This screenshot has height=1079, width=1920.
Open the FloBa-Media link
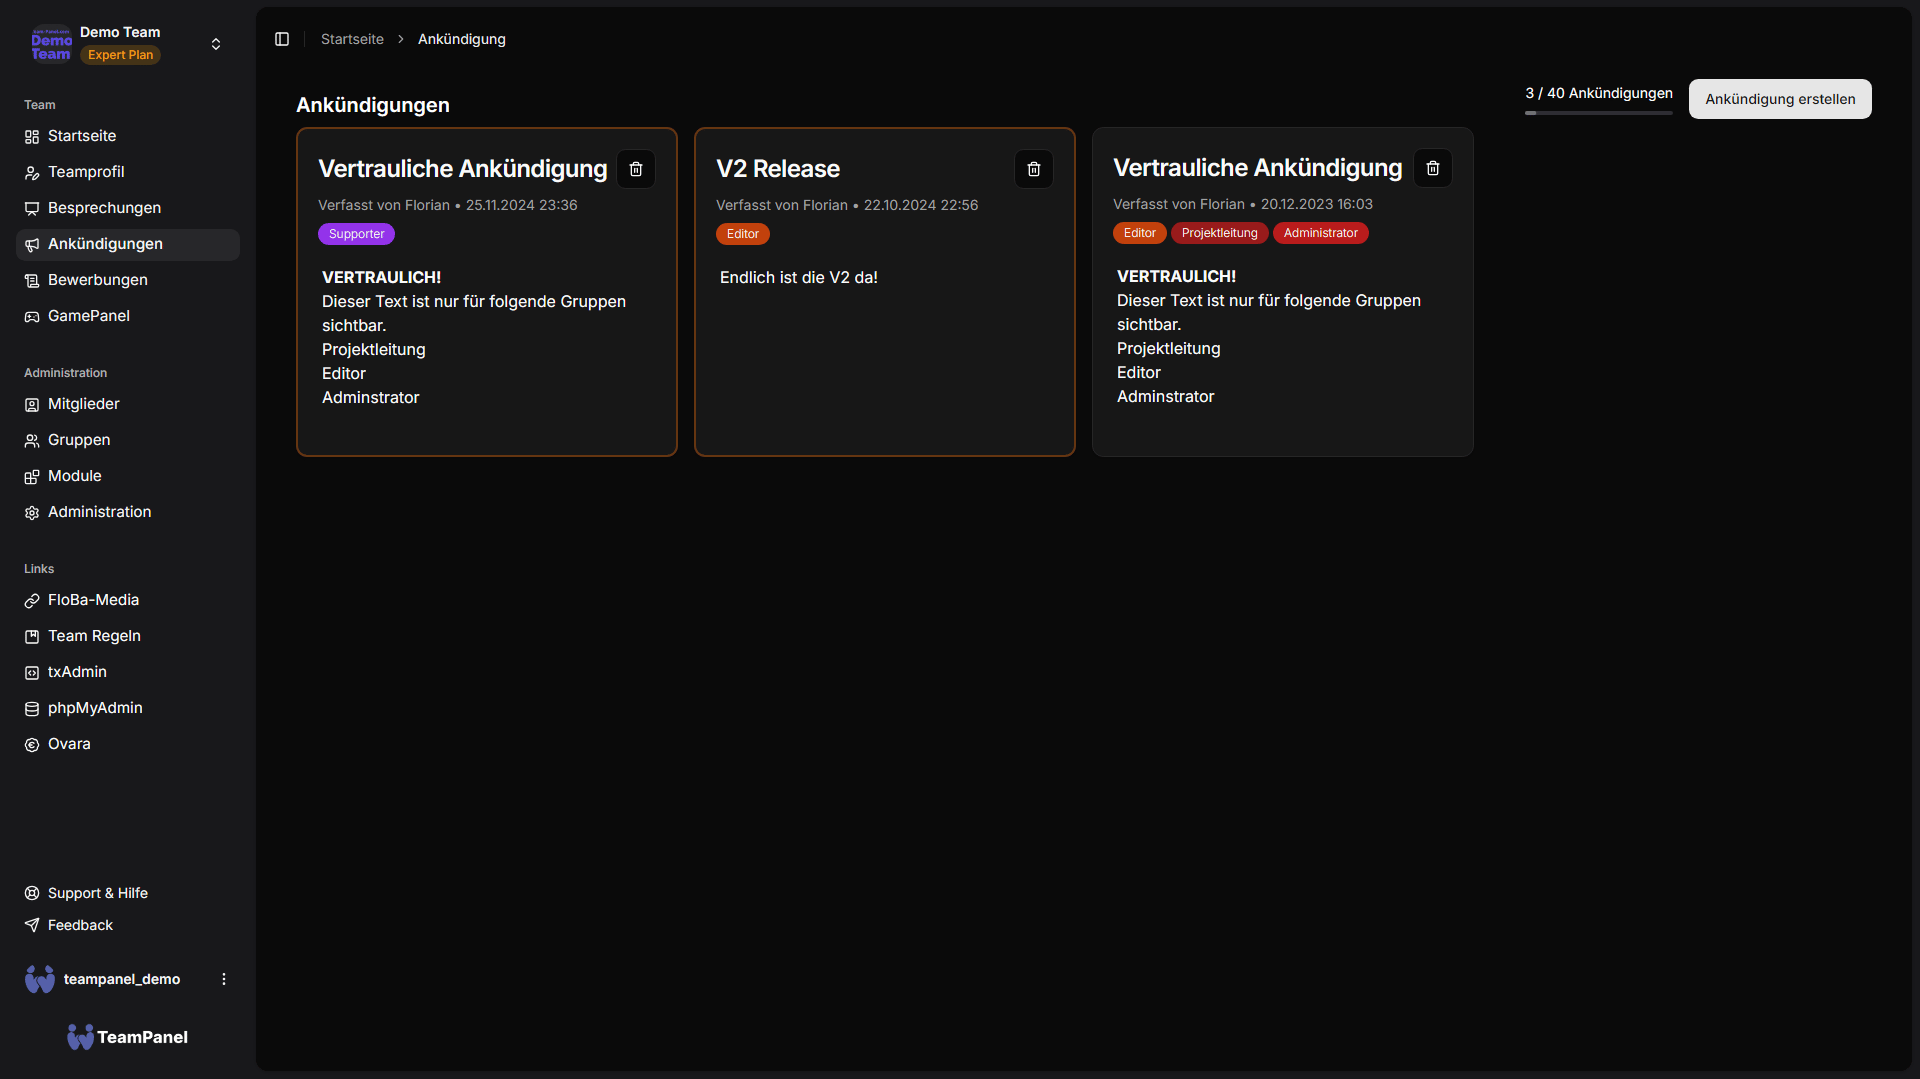click(128, 600)
